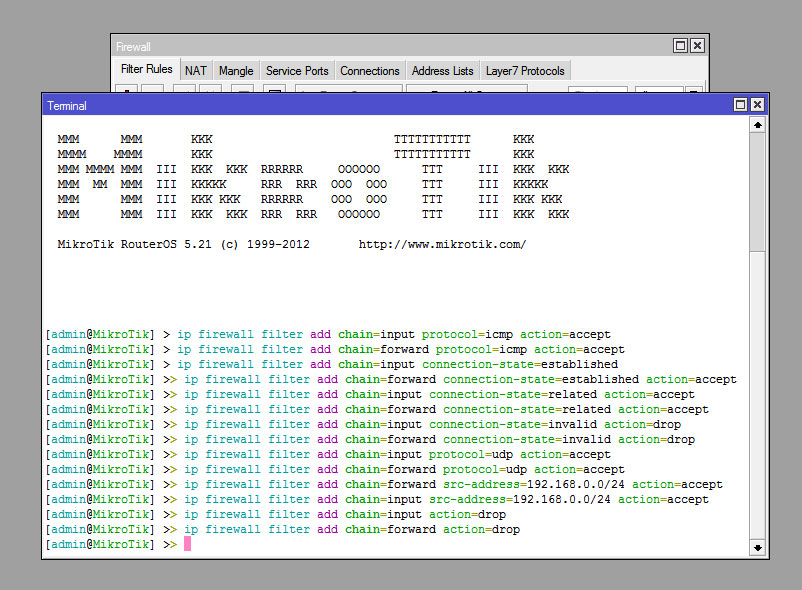The image size is (802, 590).
Task: Switch to the NAT tab
Action: tap(196, 70)
